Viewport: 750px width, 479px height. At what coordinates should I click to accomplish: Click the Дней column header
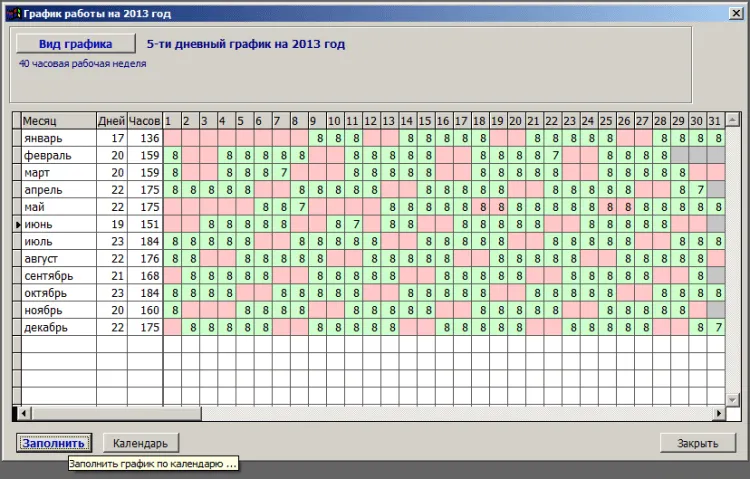point(111,121)
